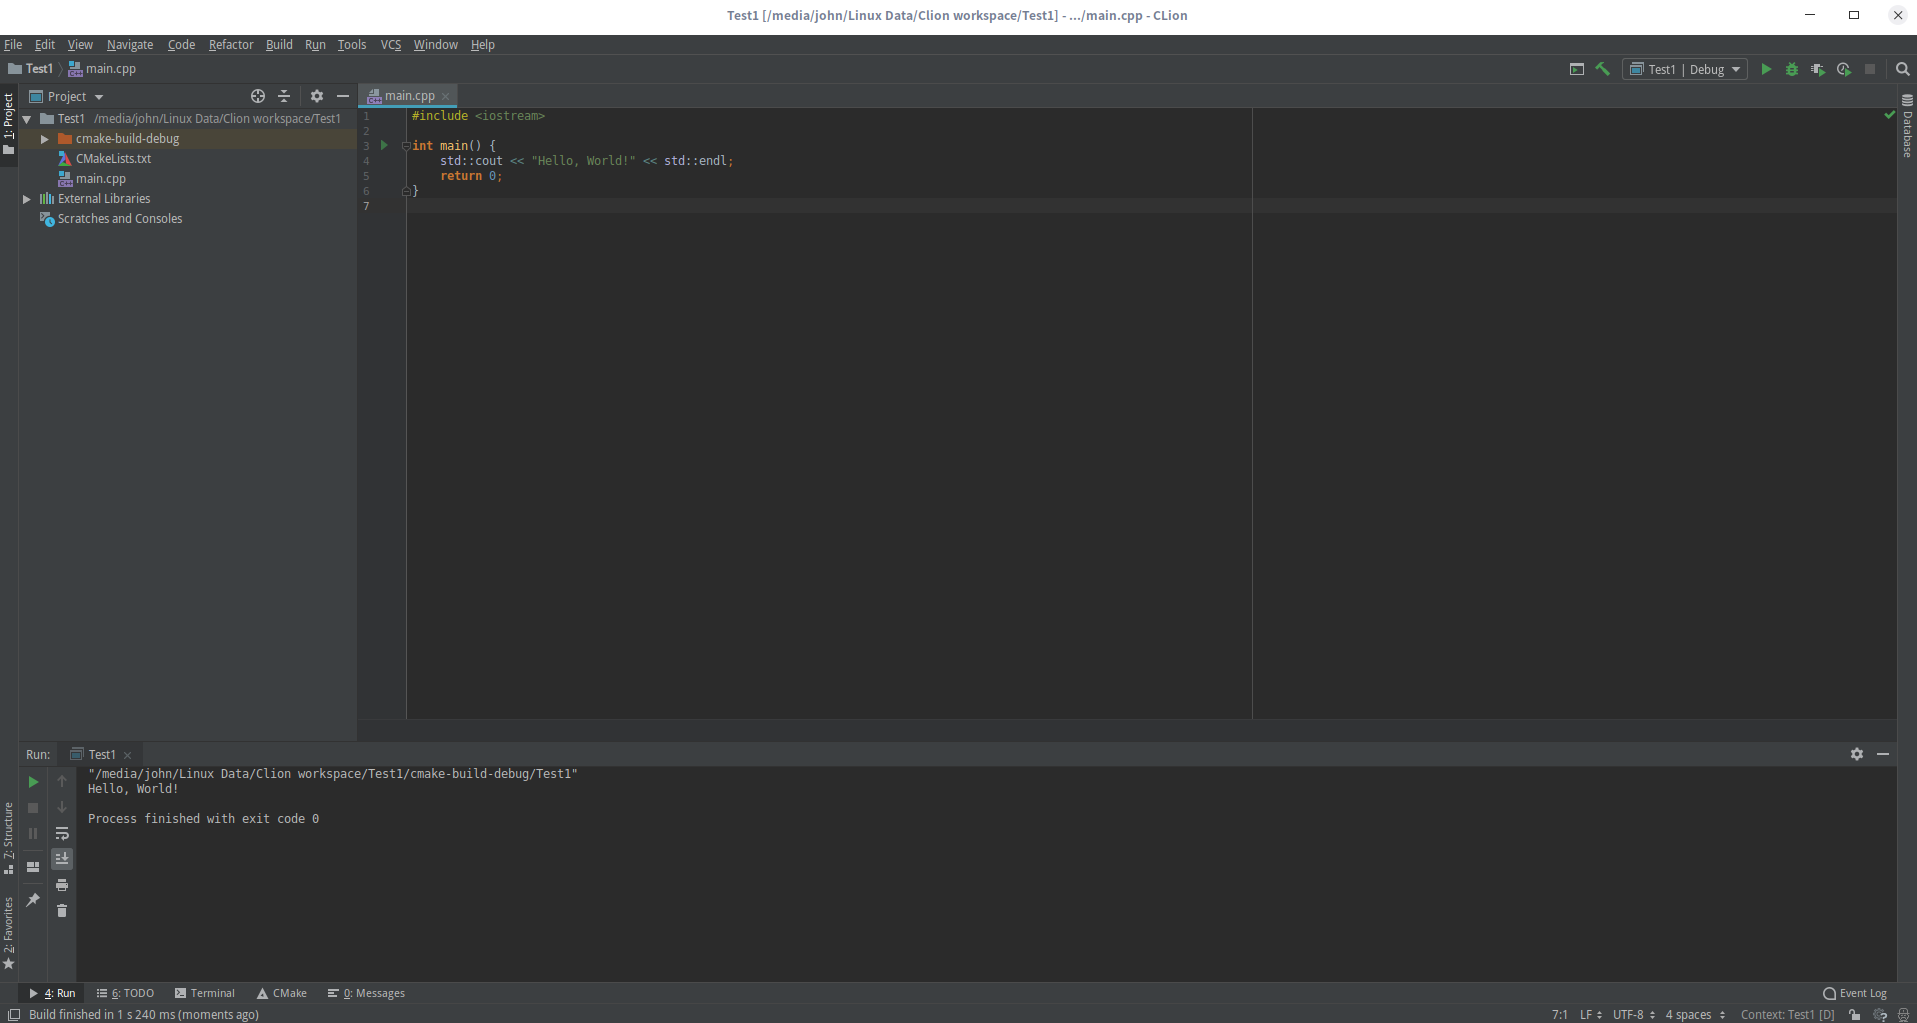Open UTF-8 encoding selector

[x=1634, y=1015]
